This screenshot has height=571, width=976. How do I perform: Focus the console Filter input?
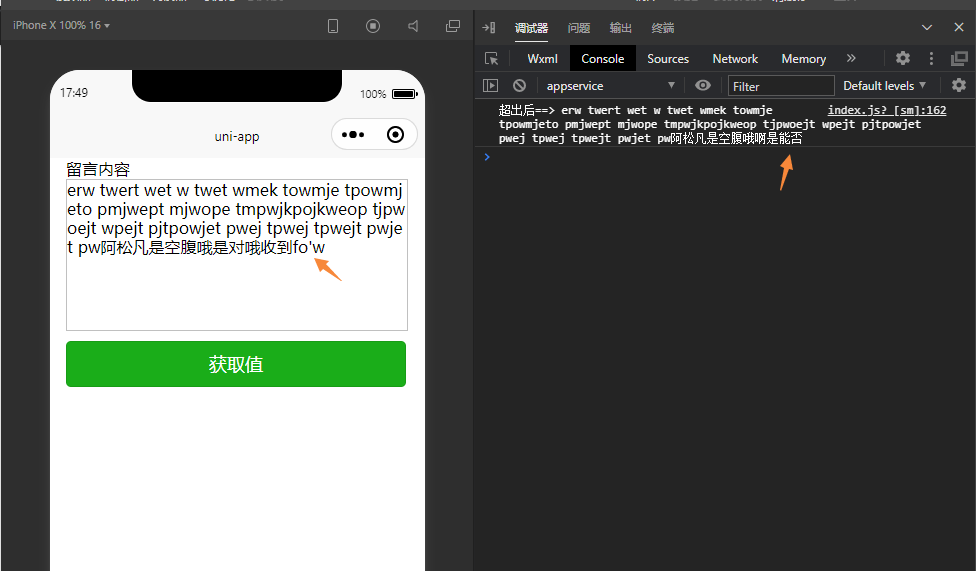click(781, 86)
